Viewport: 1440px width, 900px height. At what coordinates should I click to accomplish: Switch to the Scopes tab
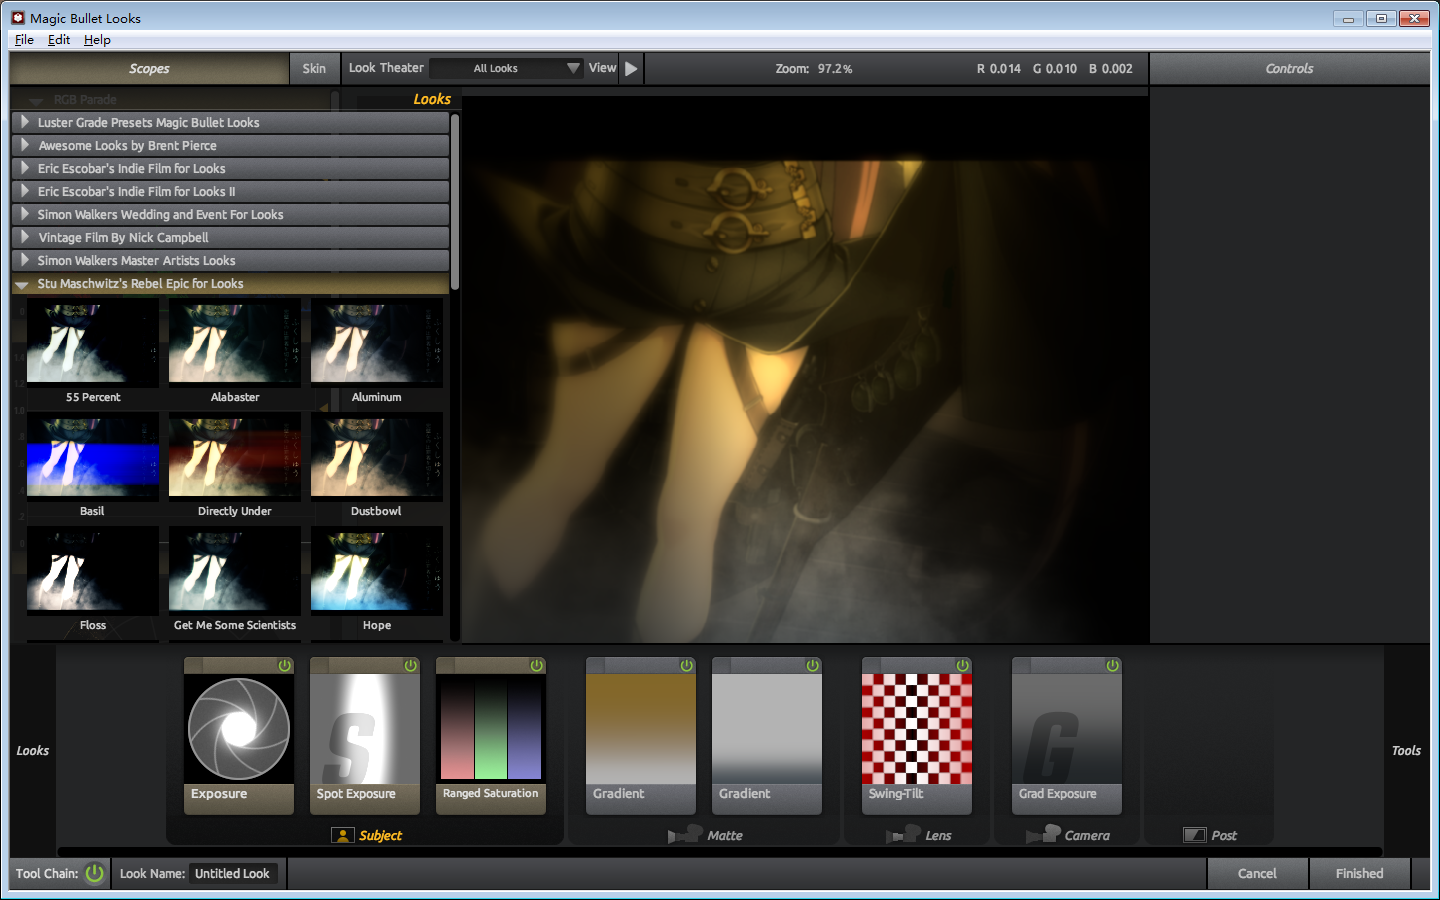point(149,69)
